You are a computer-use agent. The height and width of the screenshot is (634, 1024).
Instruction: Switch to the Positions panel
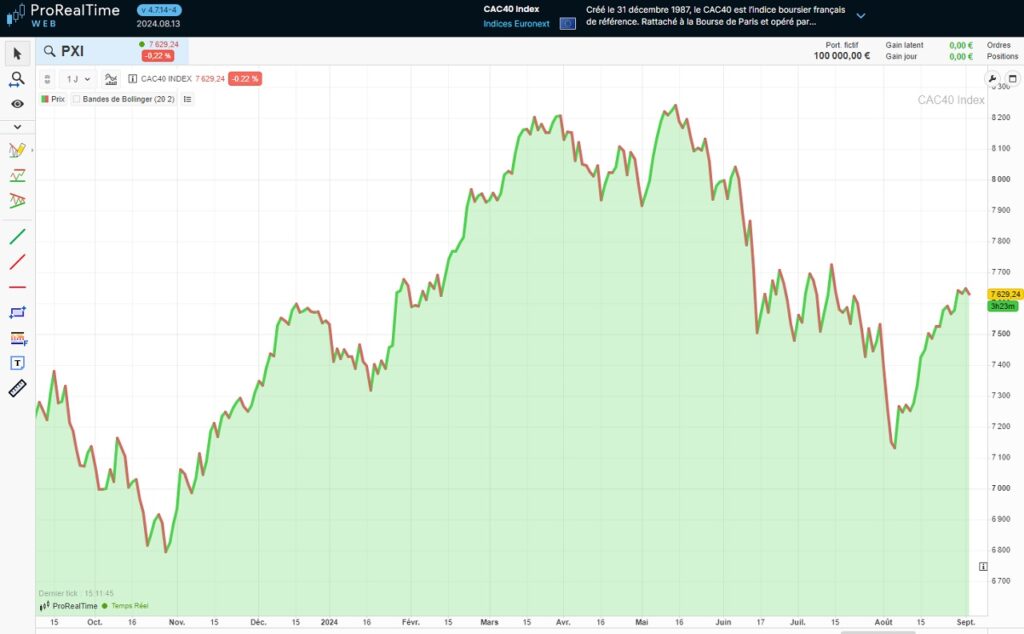click(1003, 57)
